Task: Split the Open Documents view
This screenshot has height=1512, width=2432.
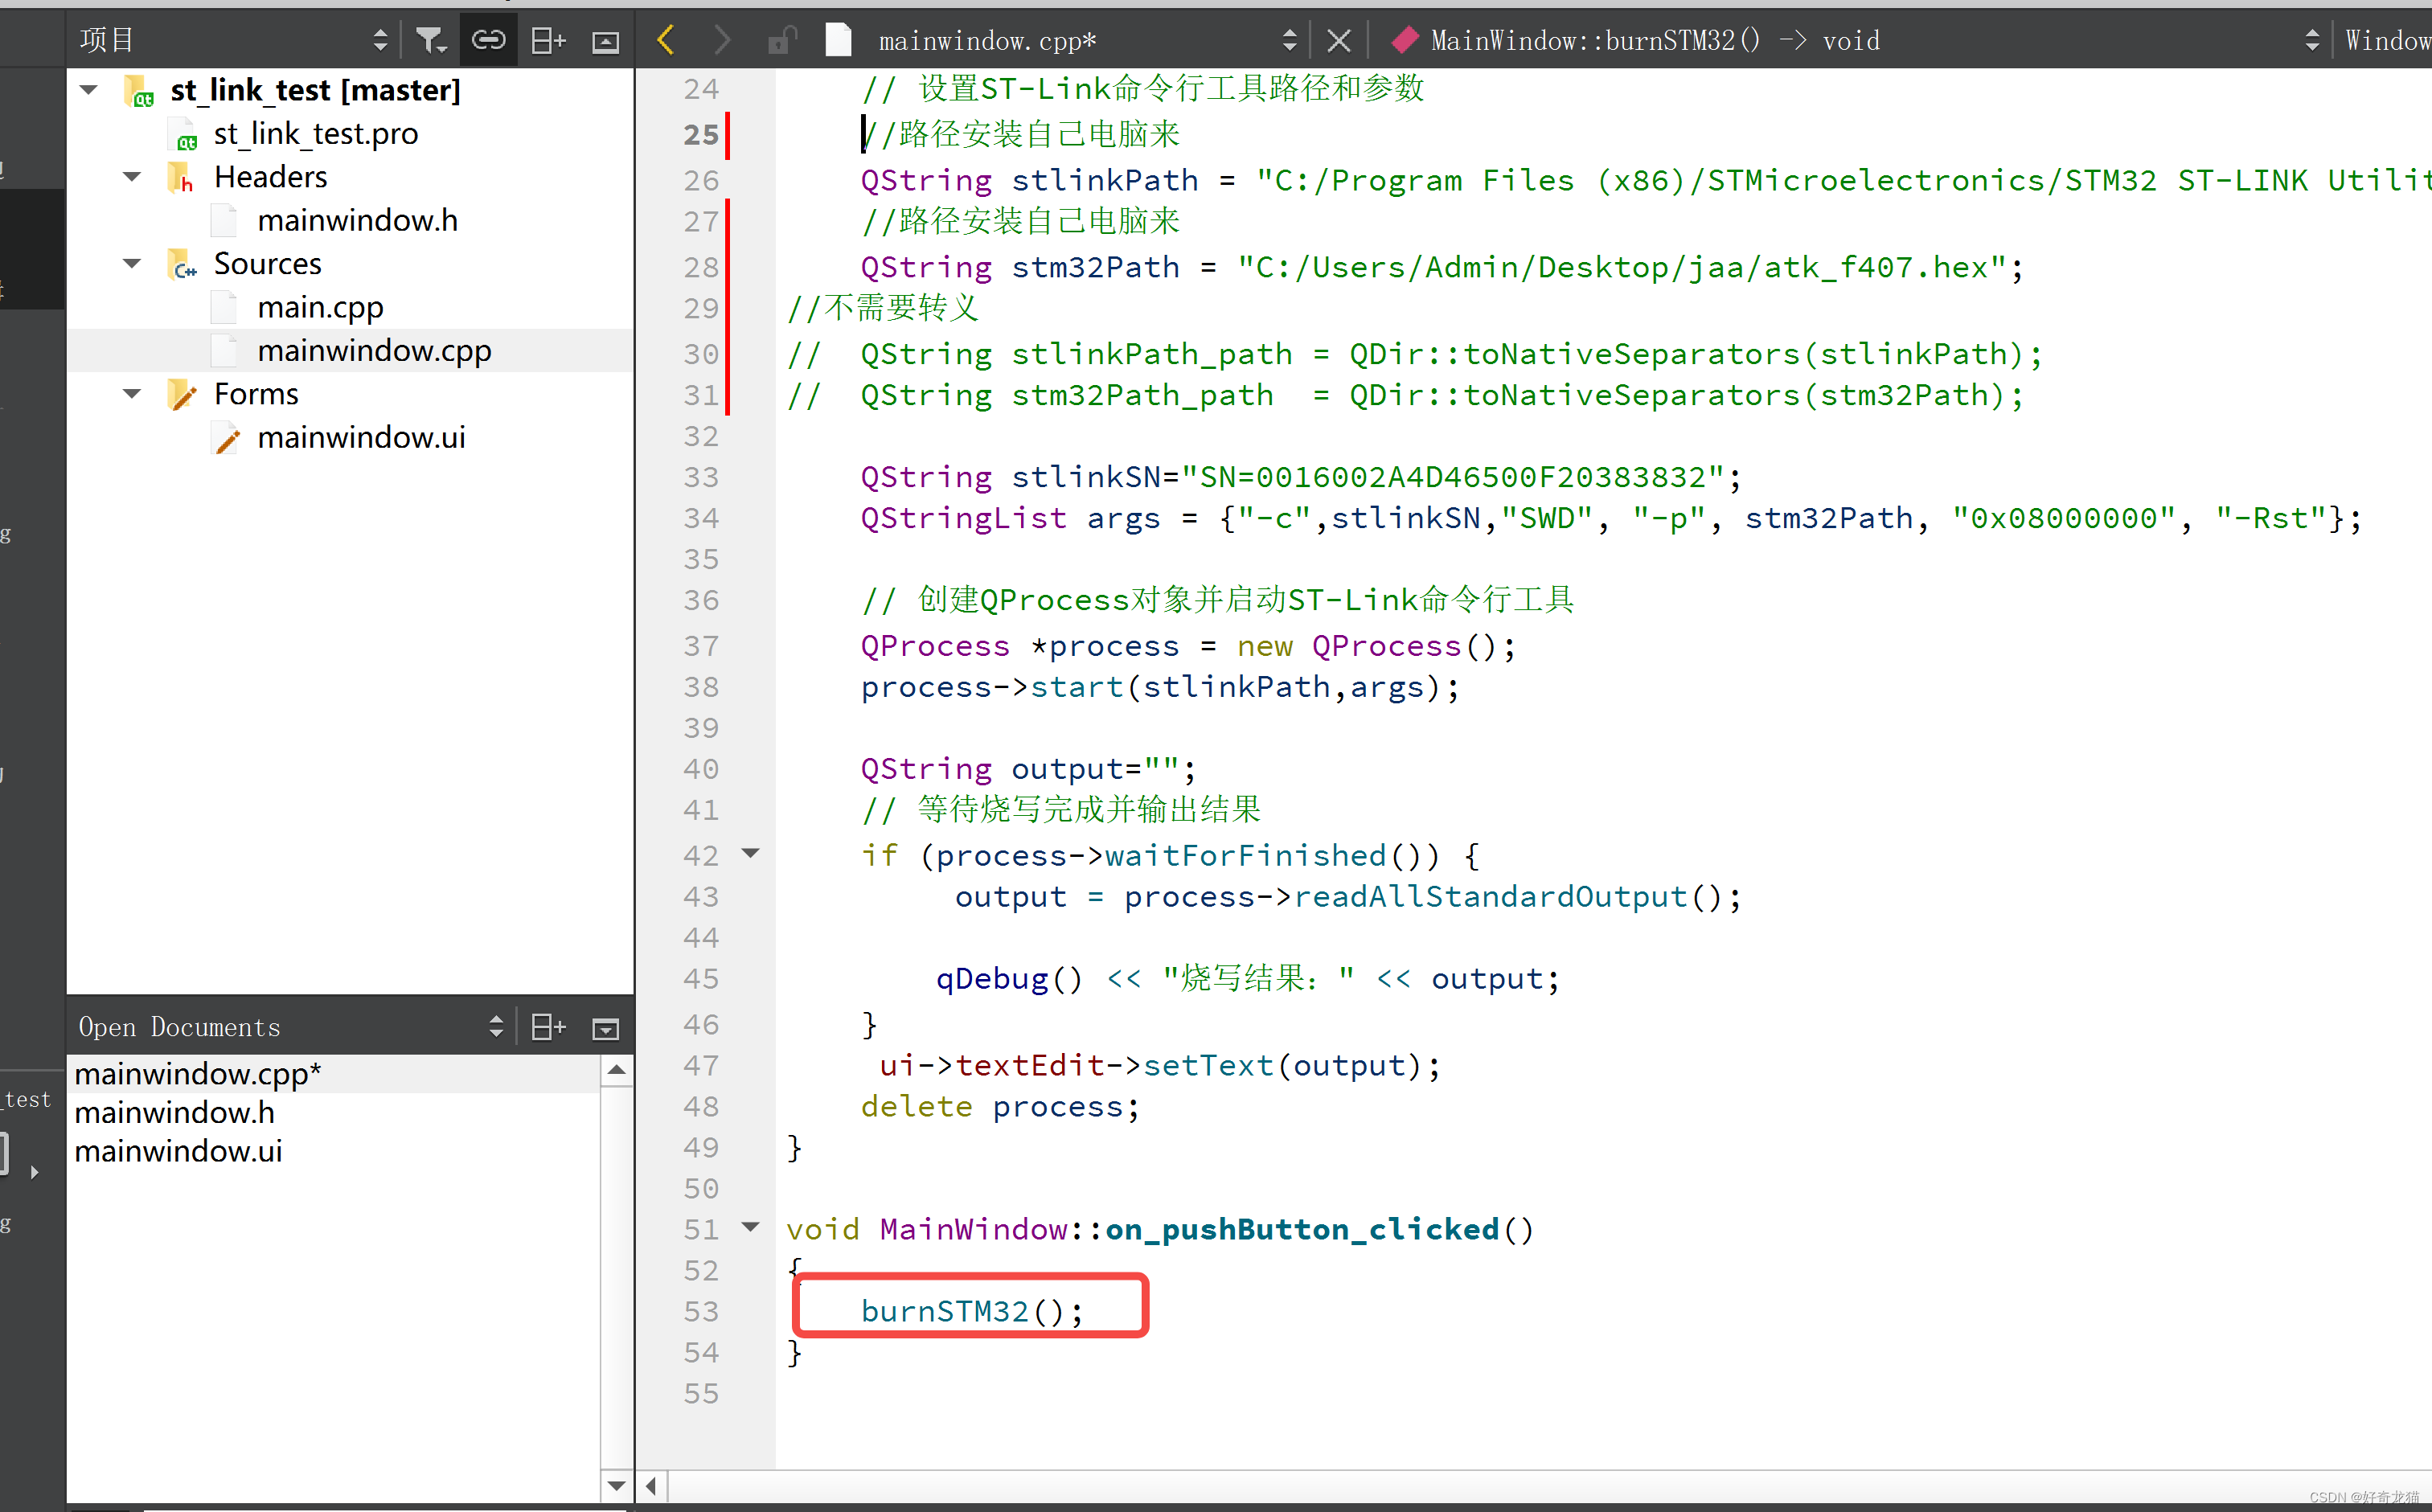Action: (x=548, y=1026)
